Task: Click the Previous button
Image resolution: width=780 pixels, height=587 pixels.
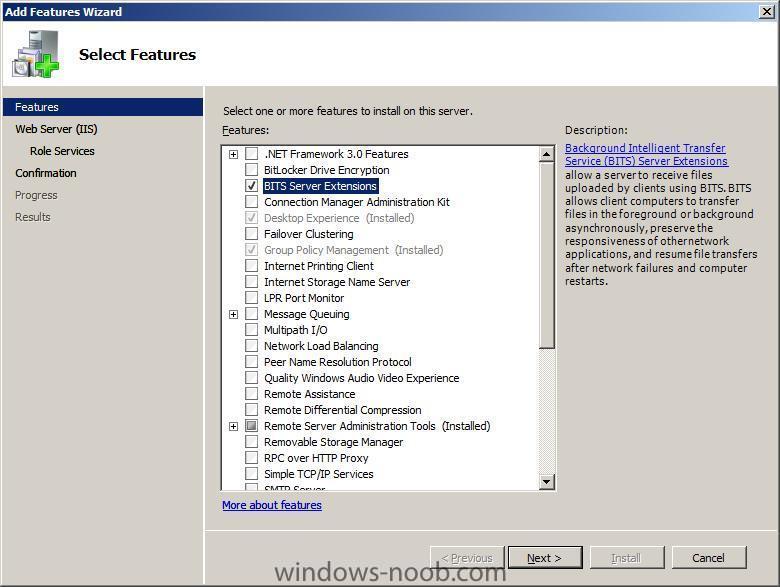Action: click(467, 558)
